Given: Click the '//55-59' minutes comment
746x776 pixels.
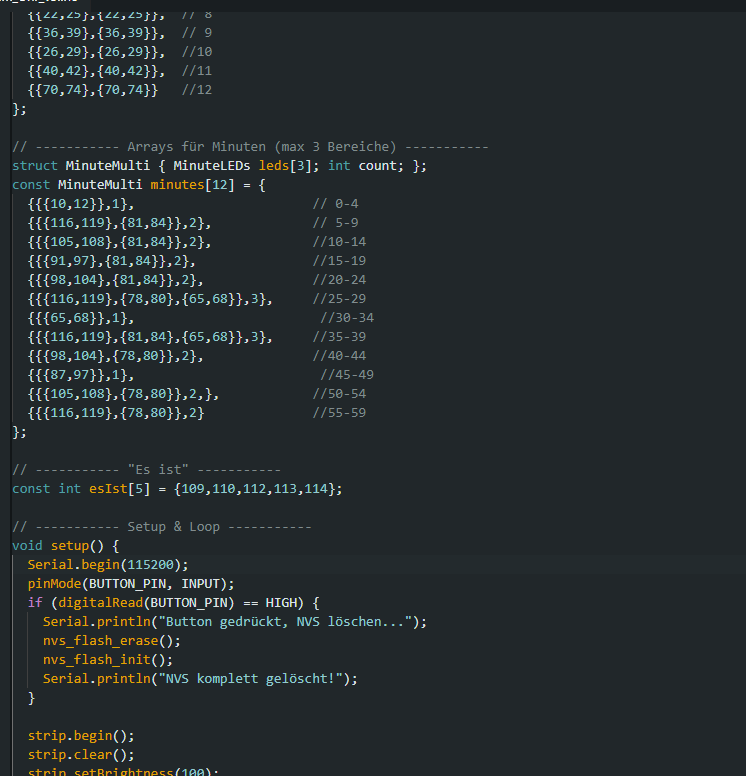Looking at the screenshot, I should point(339,412).
